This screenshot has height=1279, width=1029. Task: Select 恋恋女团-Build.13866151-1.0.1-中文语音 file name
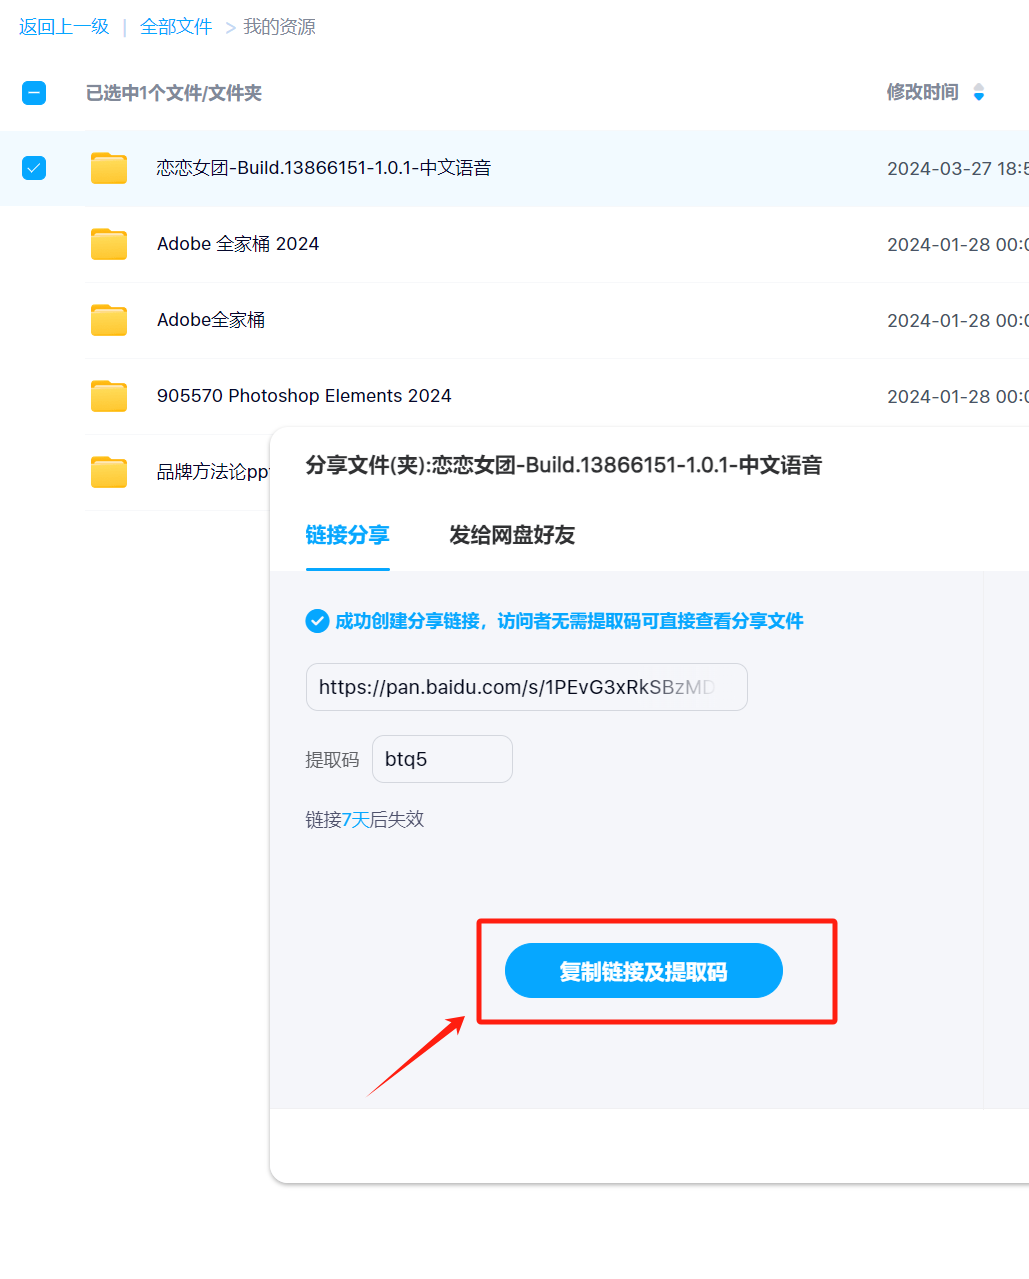324,168
